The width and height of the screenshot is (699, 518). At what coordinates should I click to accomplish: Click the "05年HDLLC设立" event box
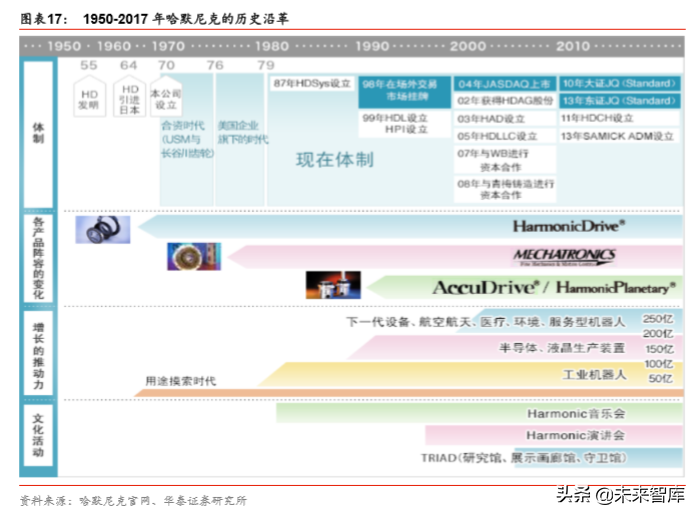(505, 136)
